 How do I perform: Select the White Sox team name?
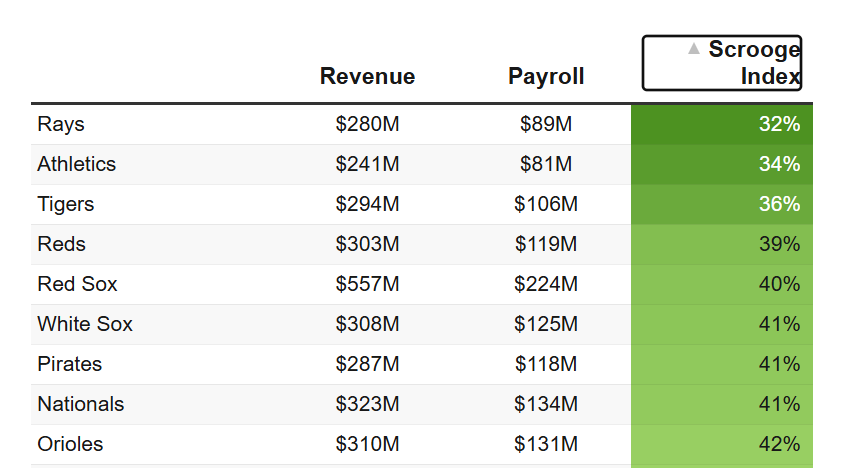coord(85,325)
